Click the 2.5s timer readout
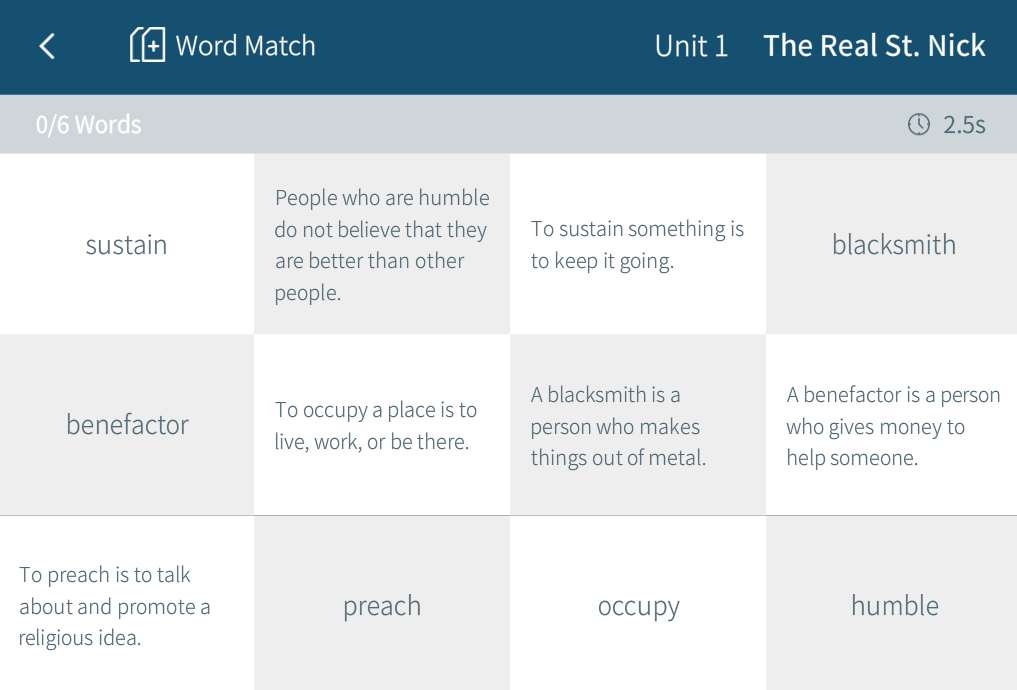 [x=964, y=125]
